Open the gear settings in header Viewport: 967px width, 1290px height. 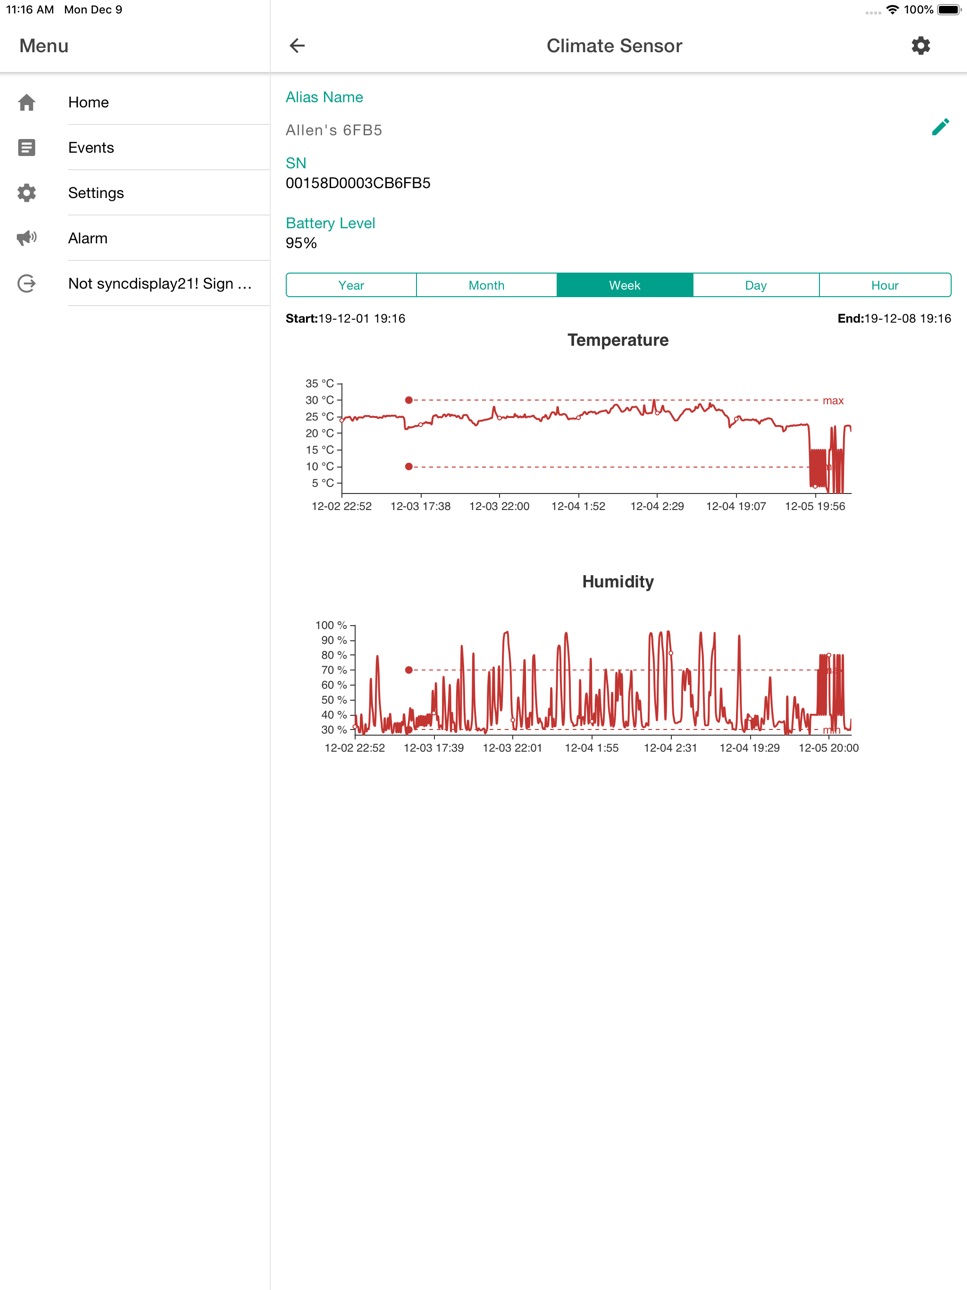click(x=921, y=46)
